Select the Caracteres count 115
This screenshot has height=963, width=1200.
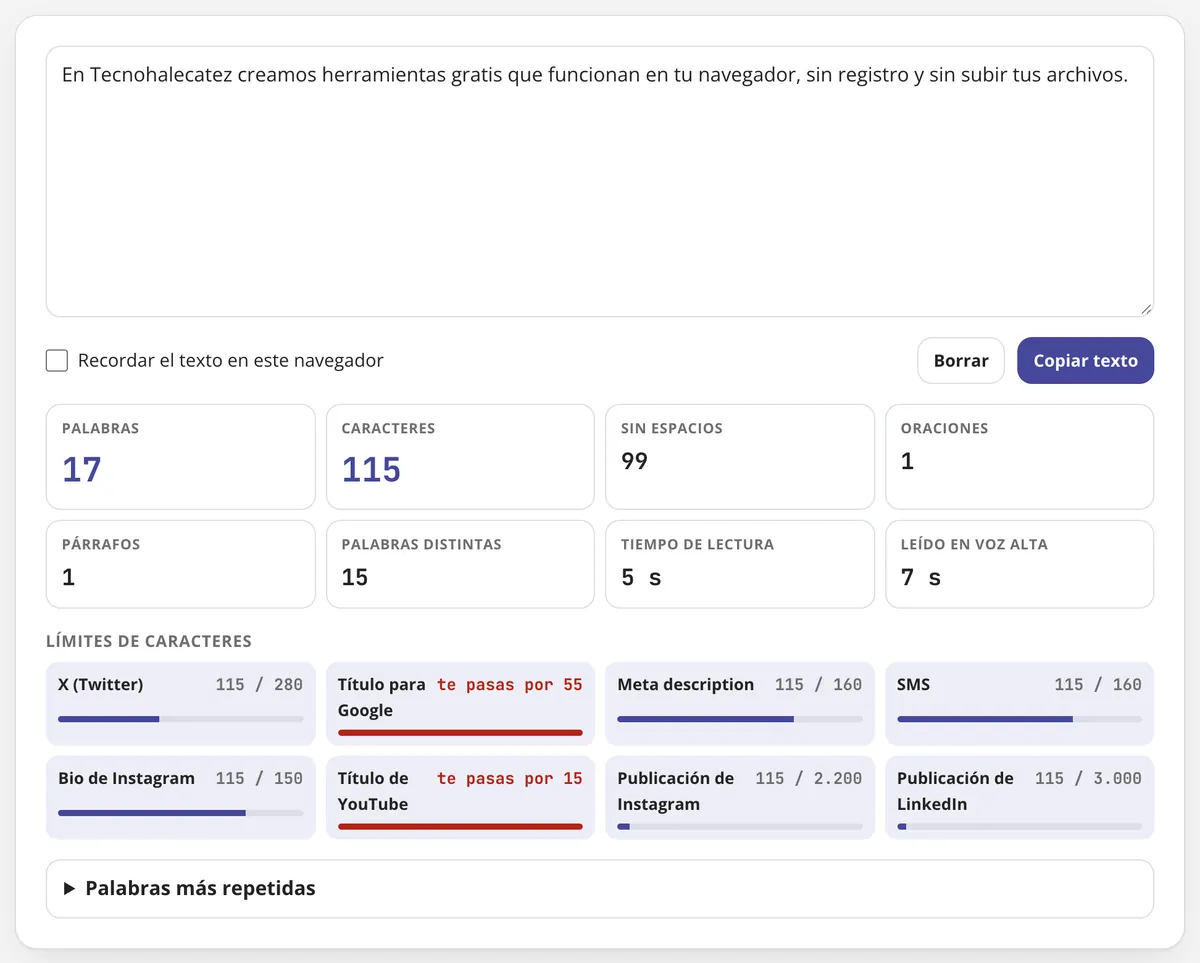point(371,469)
